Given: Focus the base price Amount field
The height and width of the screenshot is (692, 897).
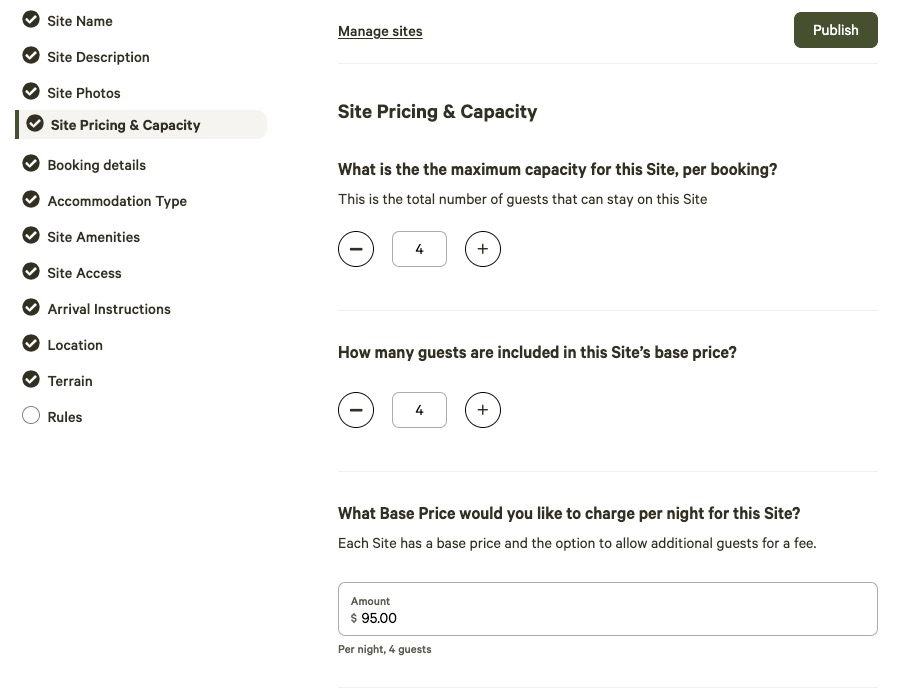Looking at the screenshot, I should (608, 609).
